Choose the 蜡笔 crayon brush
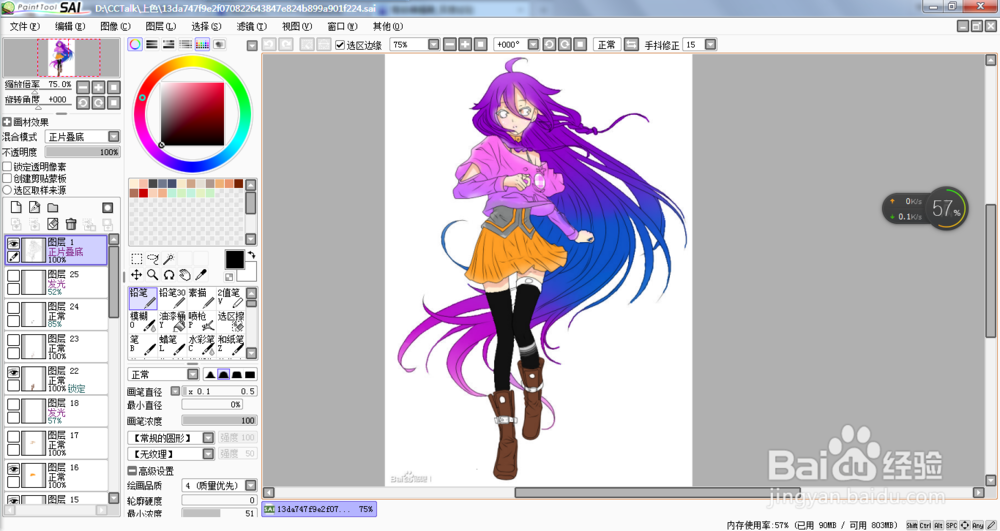 172,346
